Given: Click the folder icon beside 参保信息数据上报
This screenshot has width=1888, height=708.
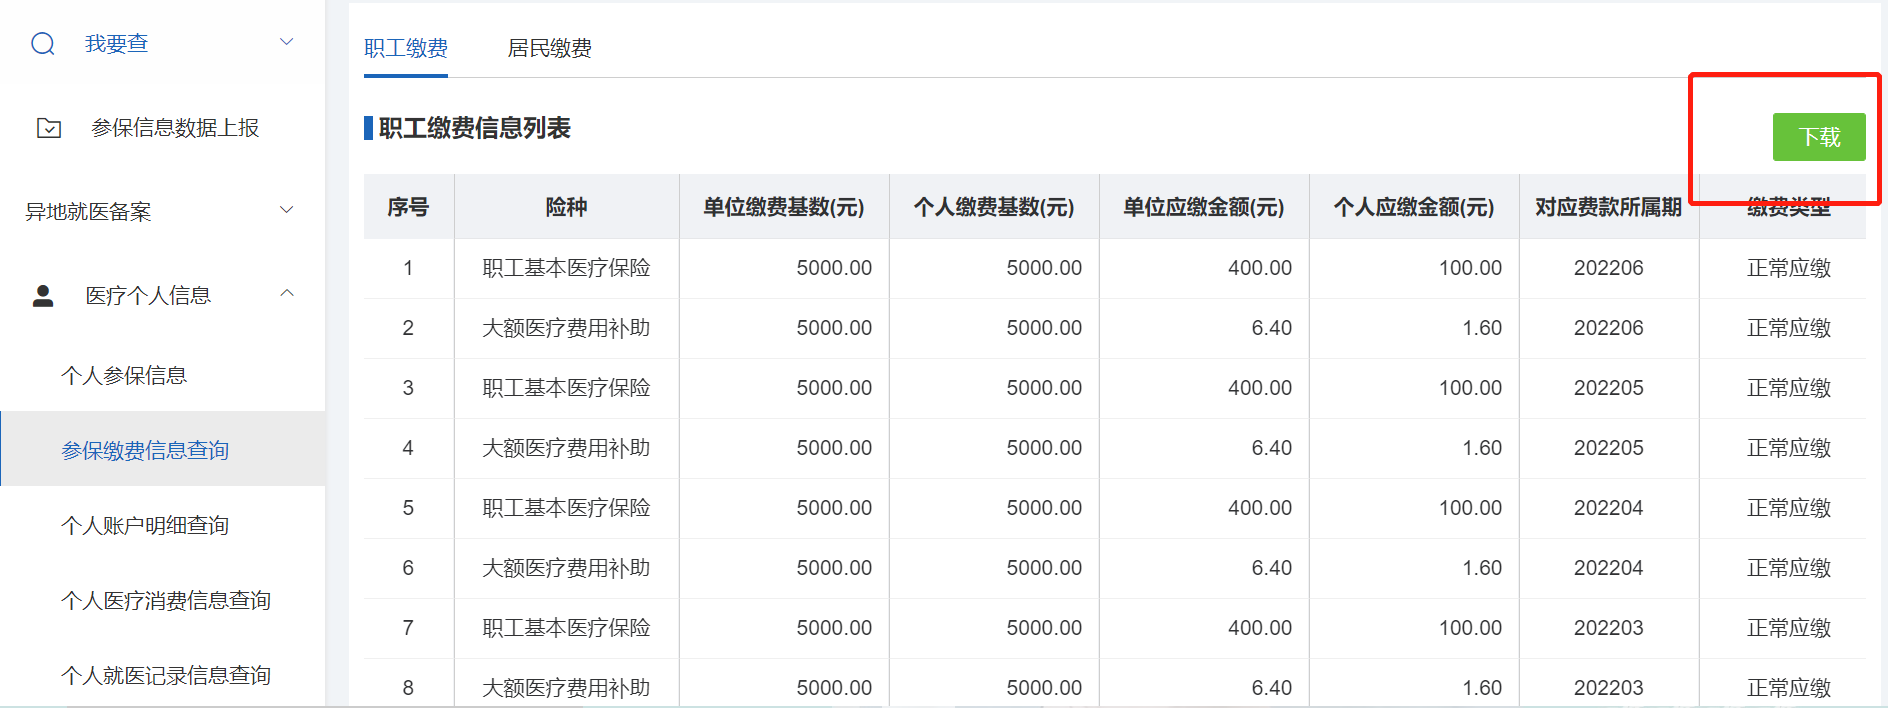Looking at the screenshot, I should [49, 128].
